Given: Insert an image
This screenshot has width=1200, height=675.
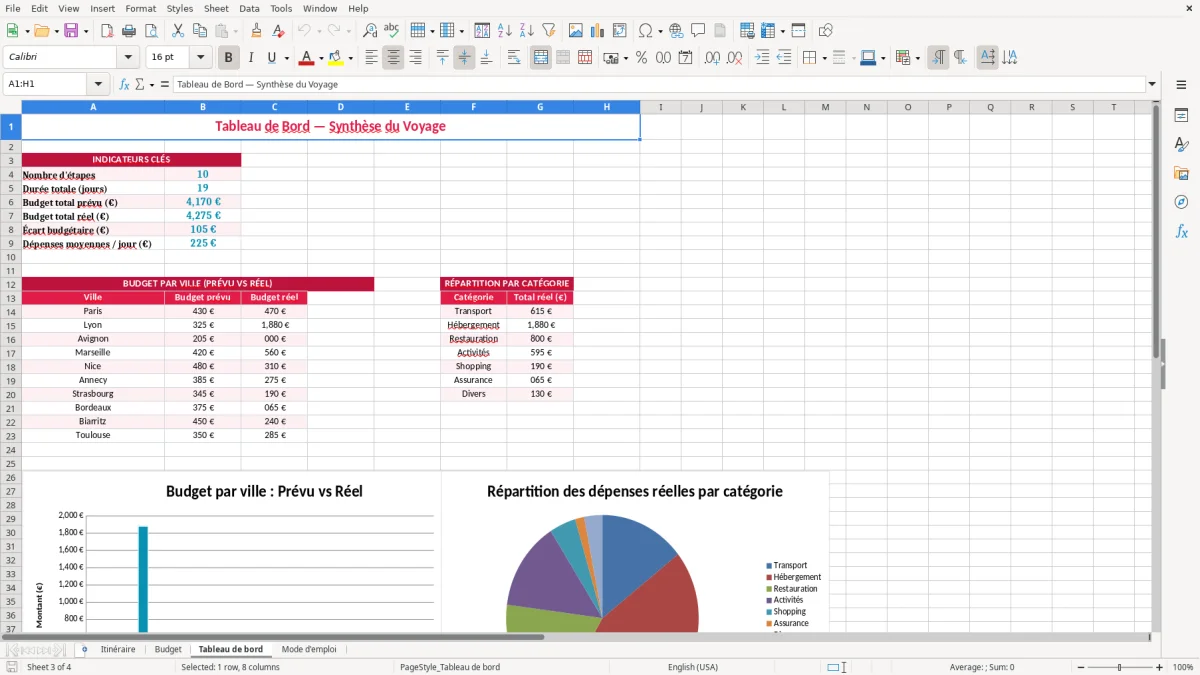Looking at the screenshot, I should (x=576, y=31).
